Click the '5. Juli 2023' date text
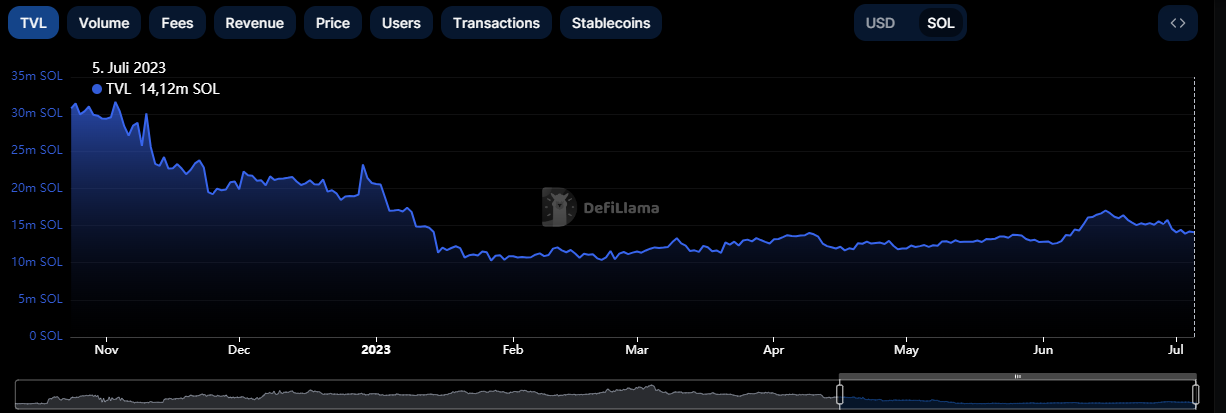This screenshot has width=1226, height=413. (x=128, y=68)
